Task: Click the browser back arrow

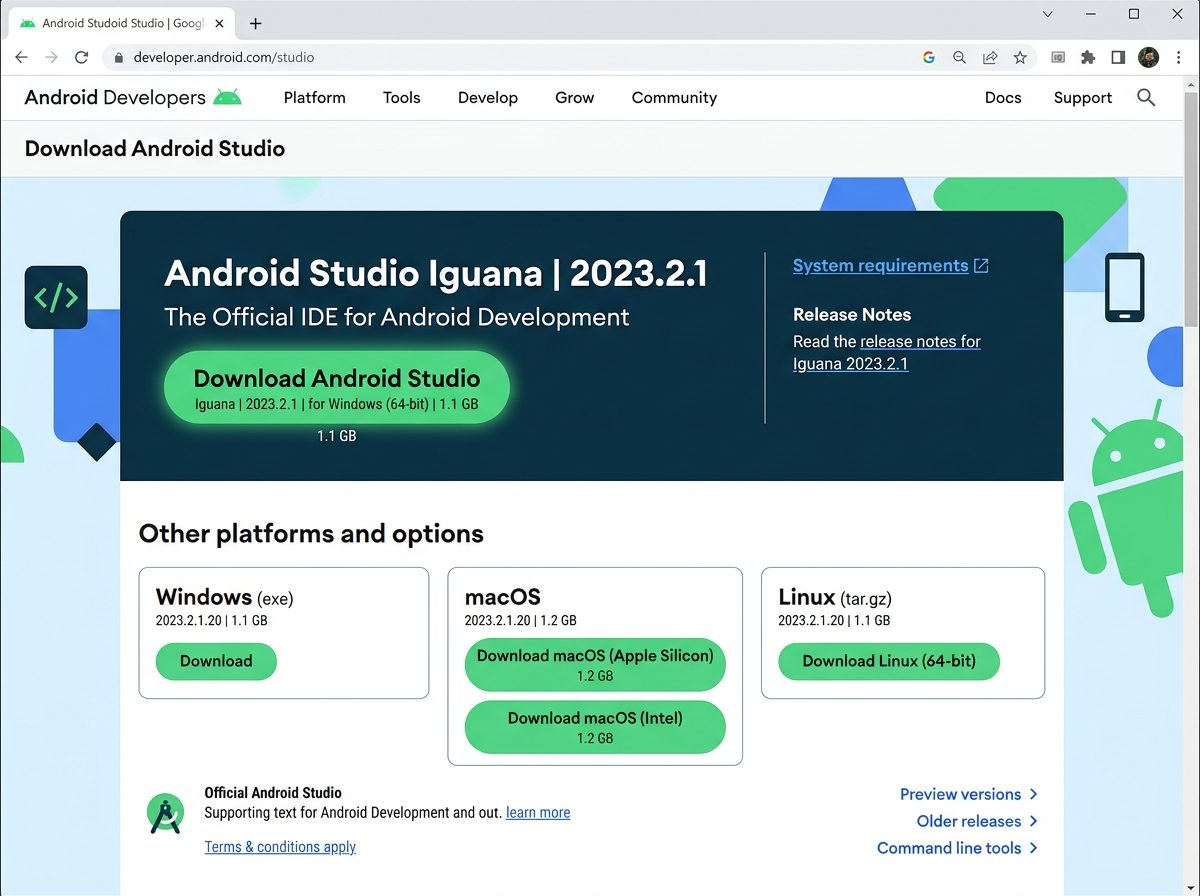Action: coord(21,58)
